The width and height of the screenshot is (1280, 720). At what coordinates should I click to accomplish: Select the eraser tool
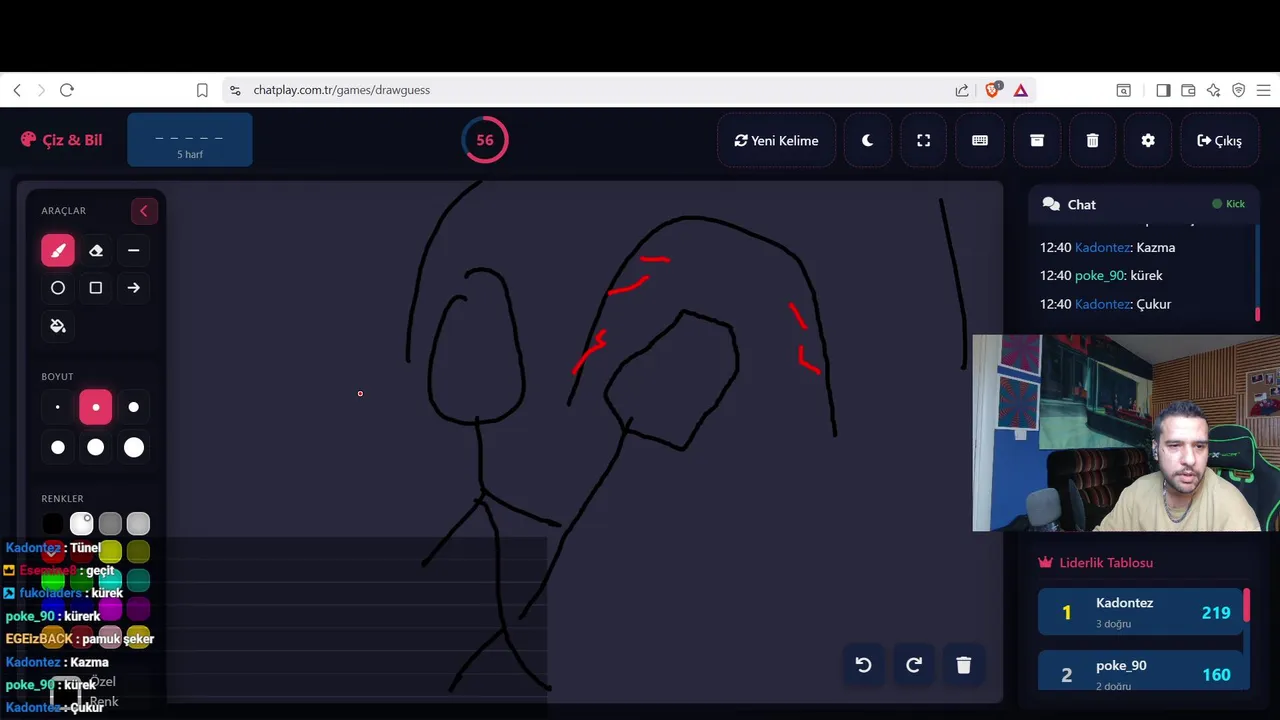tap(96, 250)
